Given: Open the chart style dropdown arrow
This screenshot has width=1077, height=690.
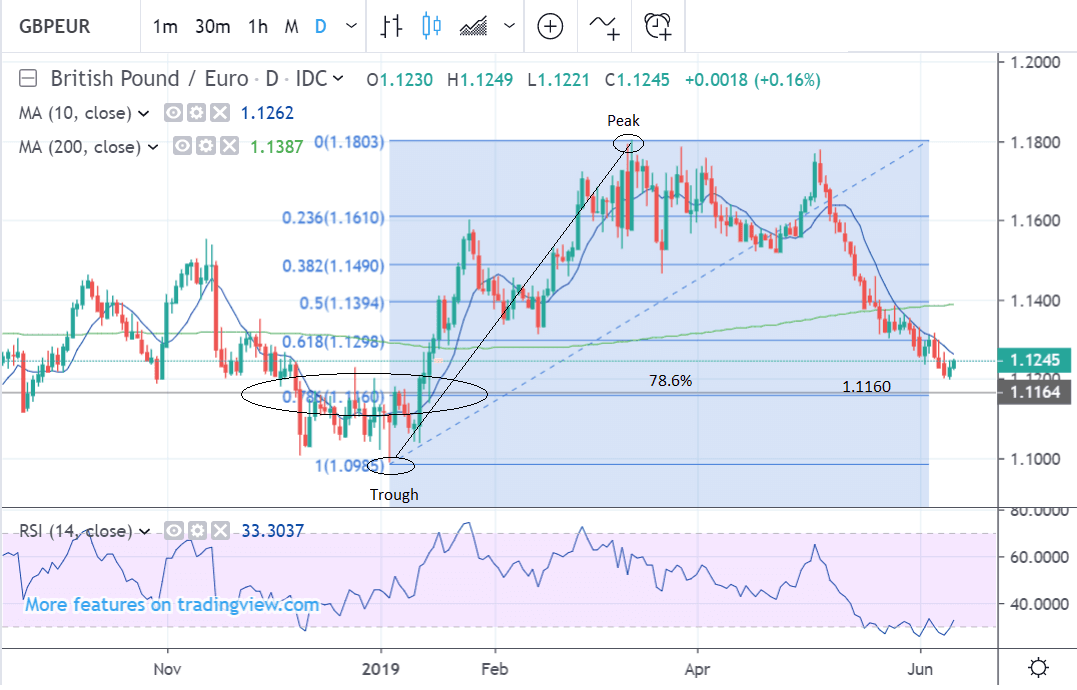Looking at the screenshot, I should click(x=509, y=27).
